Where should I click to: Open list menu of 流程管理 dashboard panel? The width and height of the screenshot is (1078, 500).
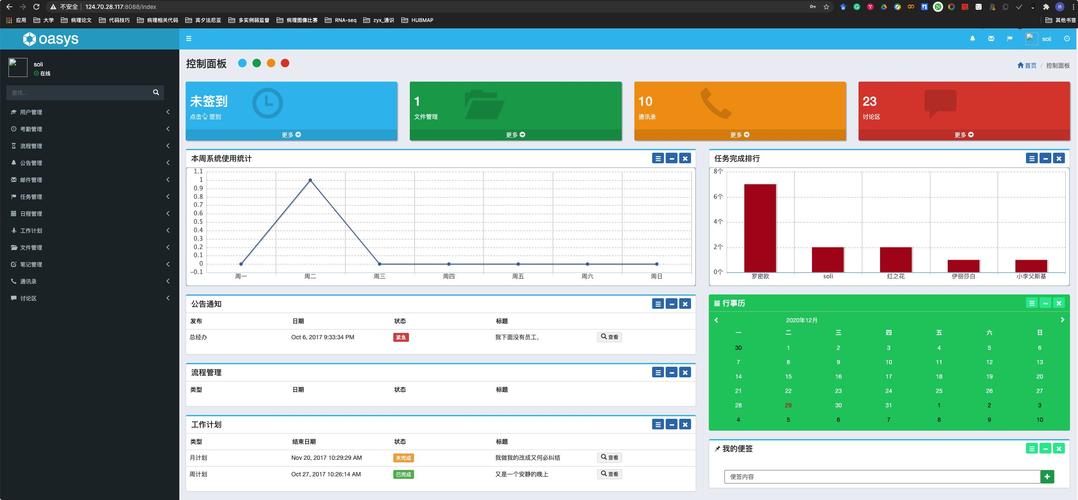[x=658, y=372]
